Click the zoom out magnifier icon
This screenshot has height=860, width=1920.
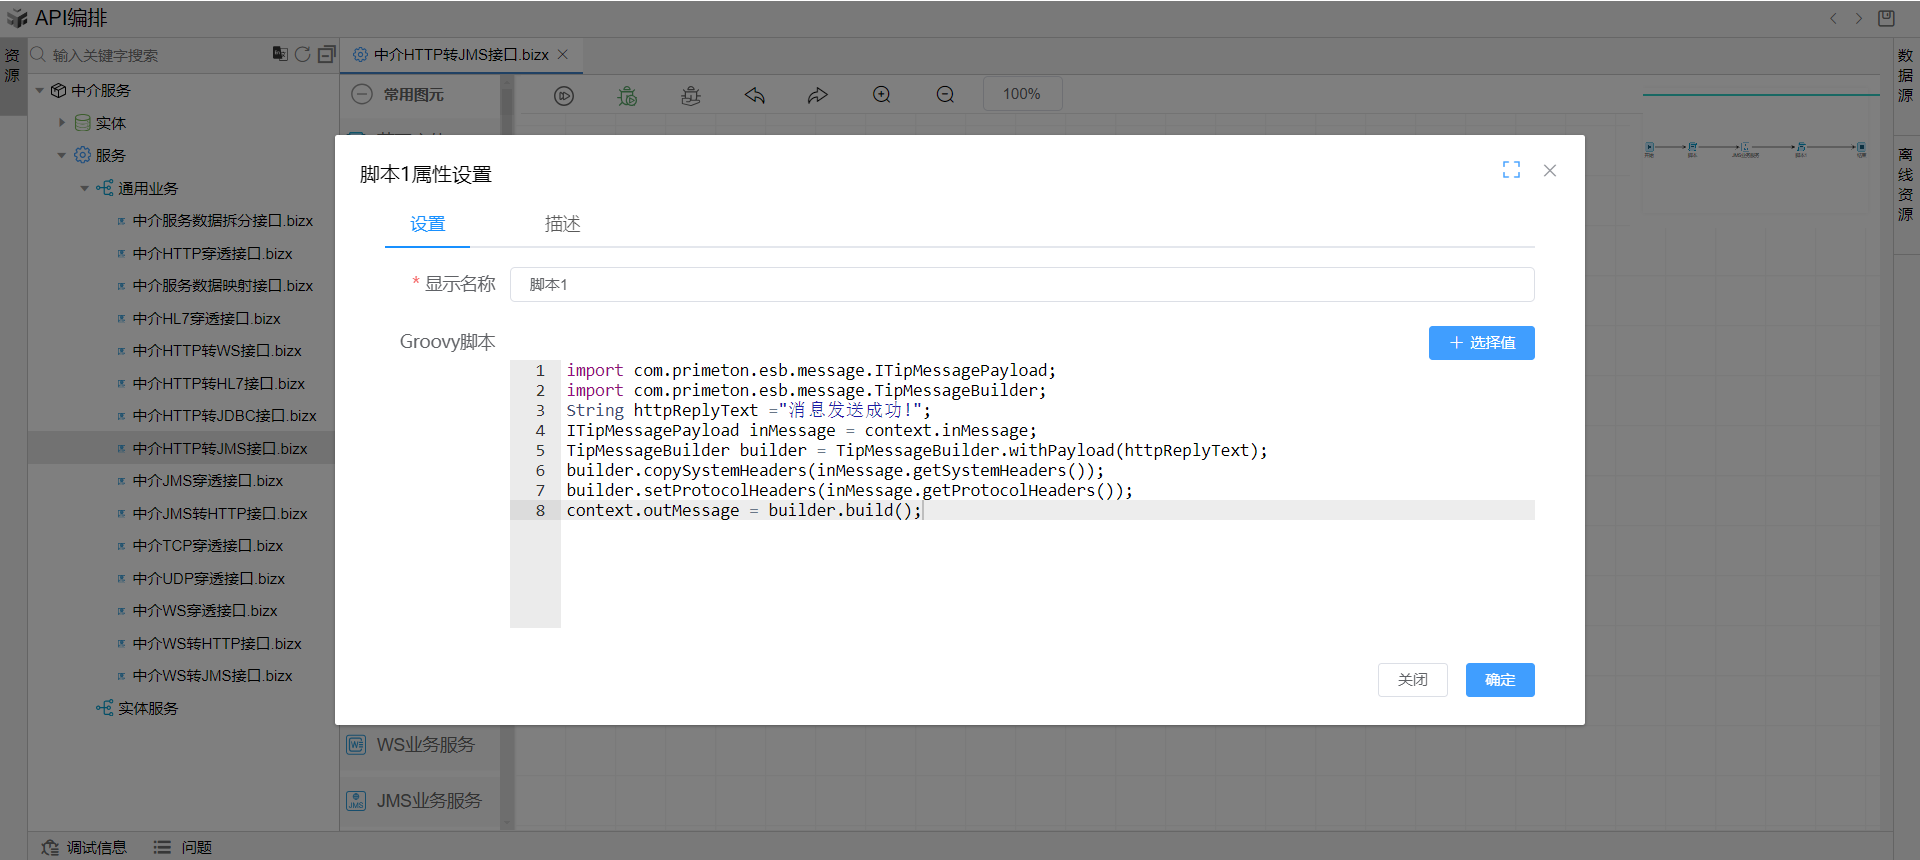(945, 95)
